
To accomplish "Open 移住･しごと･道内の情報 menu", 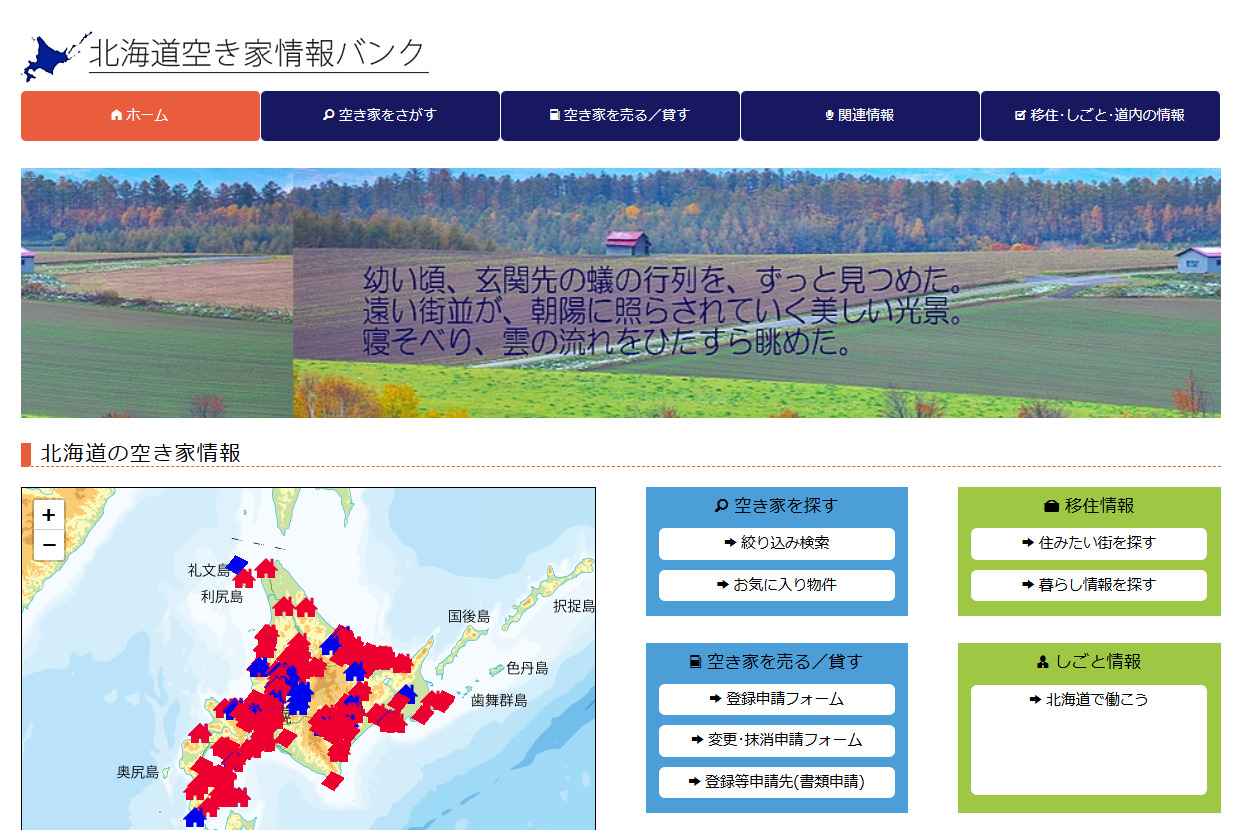I will 1100,115.
